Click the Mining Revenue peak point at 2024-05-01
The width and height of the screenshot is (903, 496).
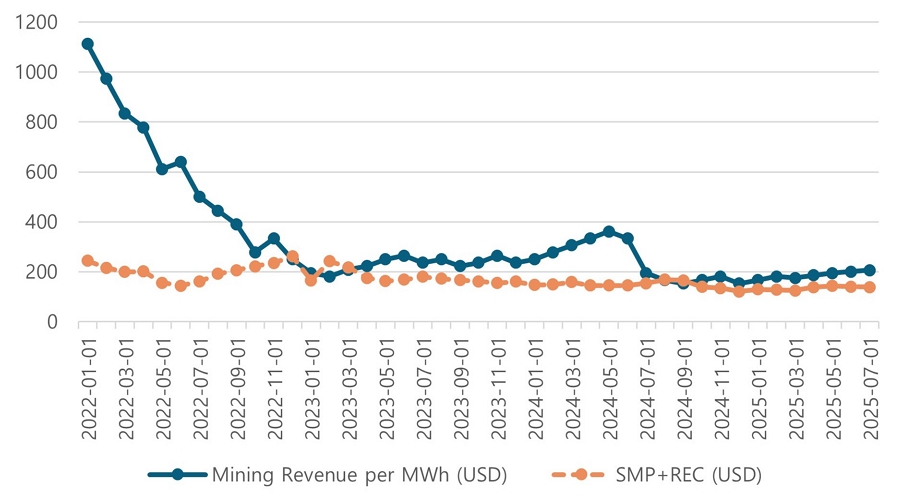[x=609, y=232]
